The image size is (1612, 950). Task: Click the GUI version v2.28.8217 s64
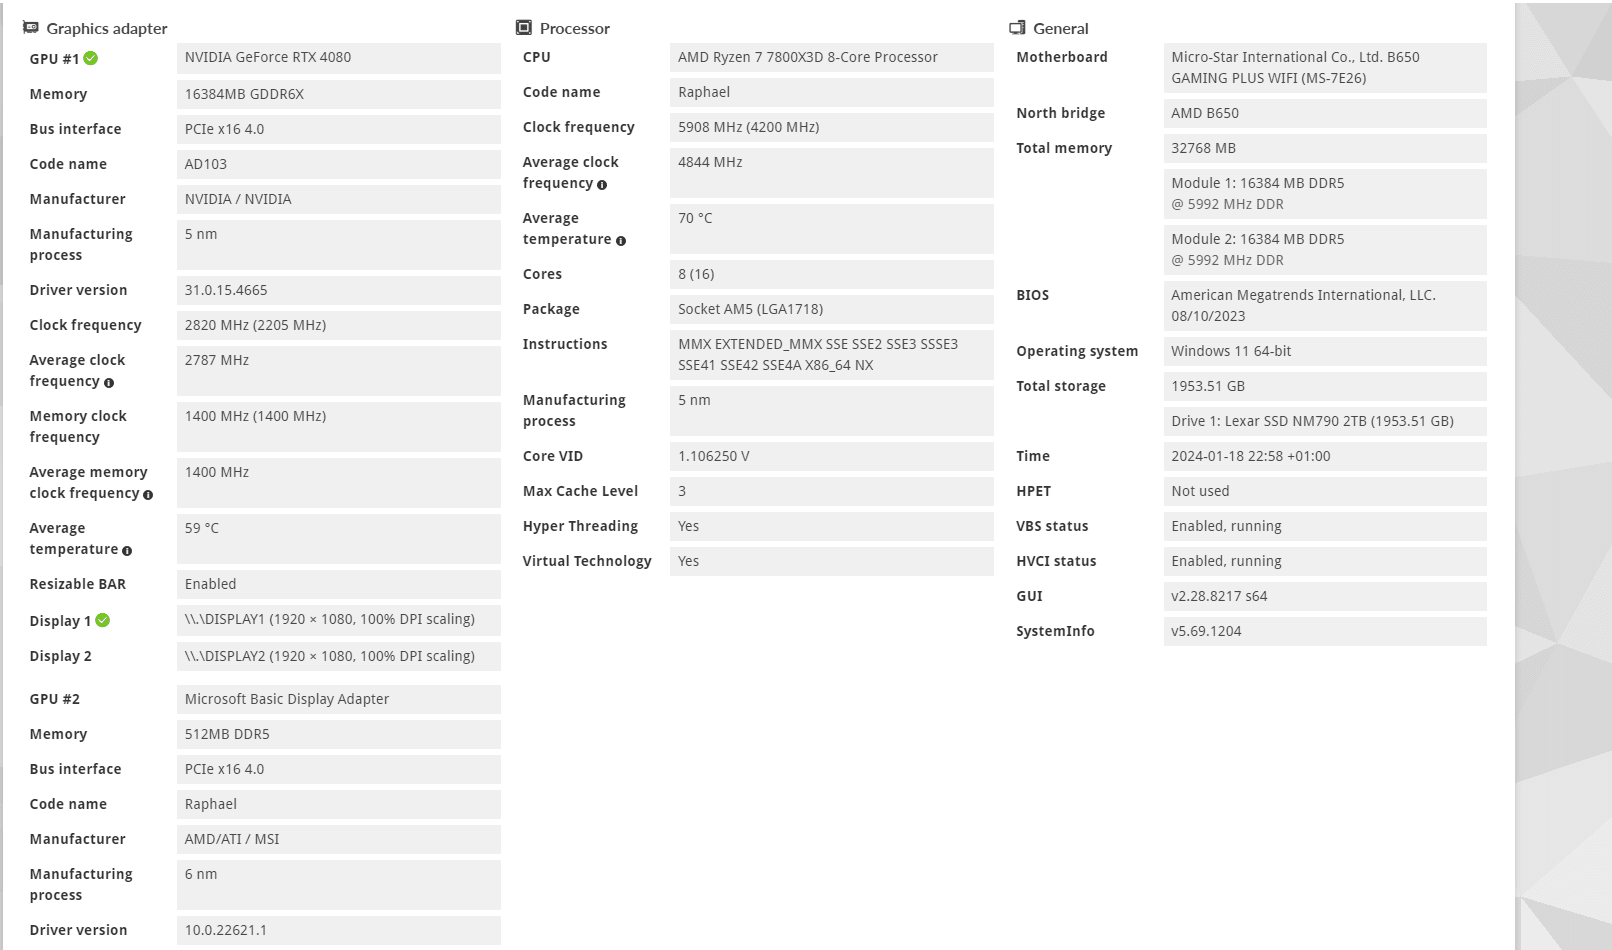pos(1325,596)
